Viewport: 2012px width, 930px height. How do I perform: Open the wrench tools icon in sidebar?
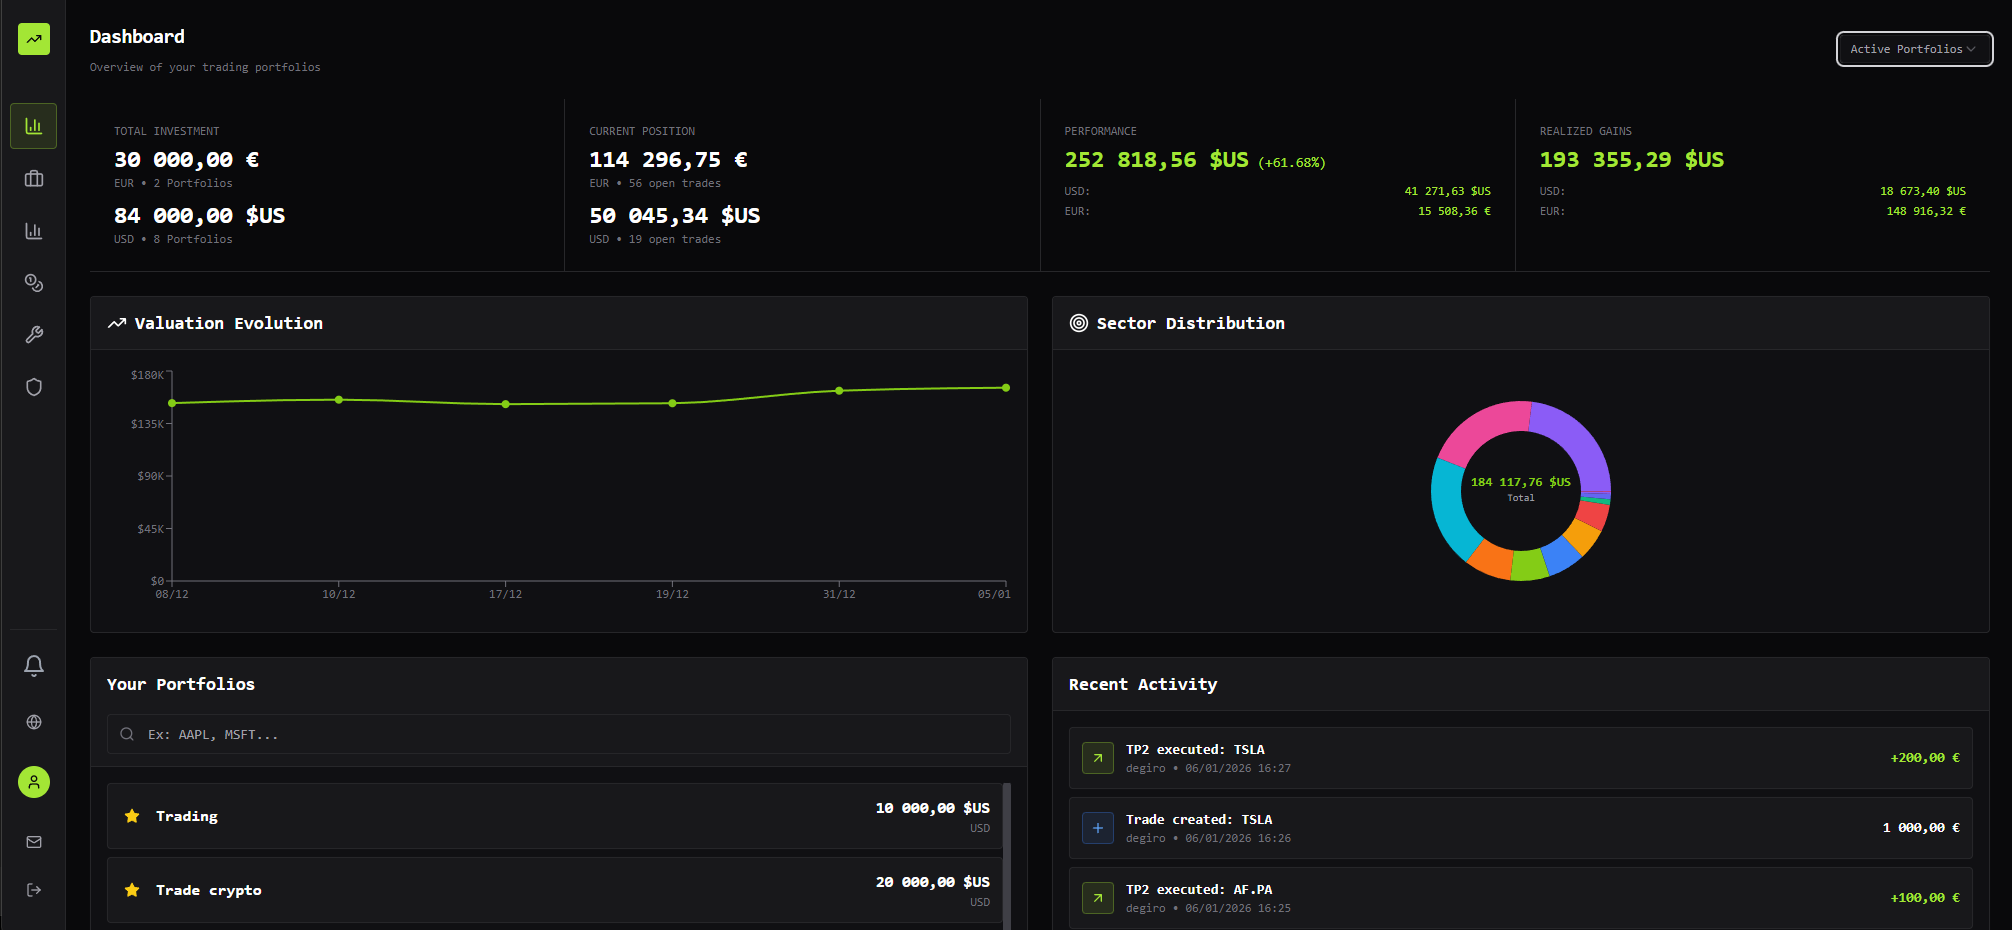pos(34,335)
